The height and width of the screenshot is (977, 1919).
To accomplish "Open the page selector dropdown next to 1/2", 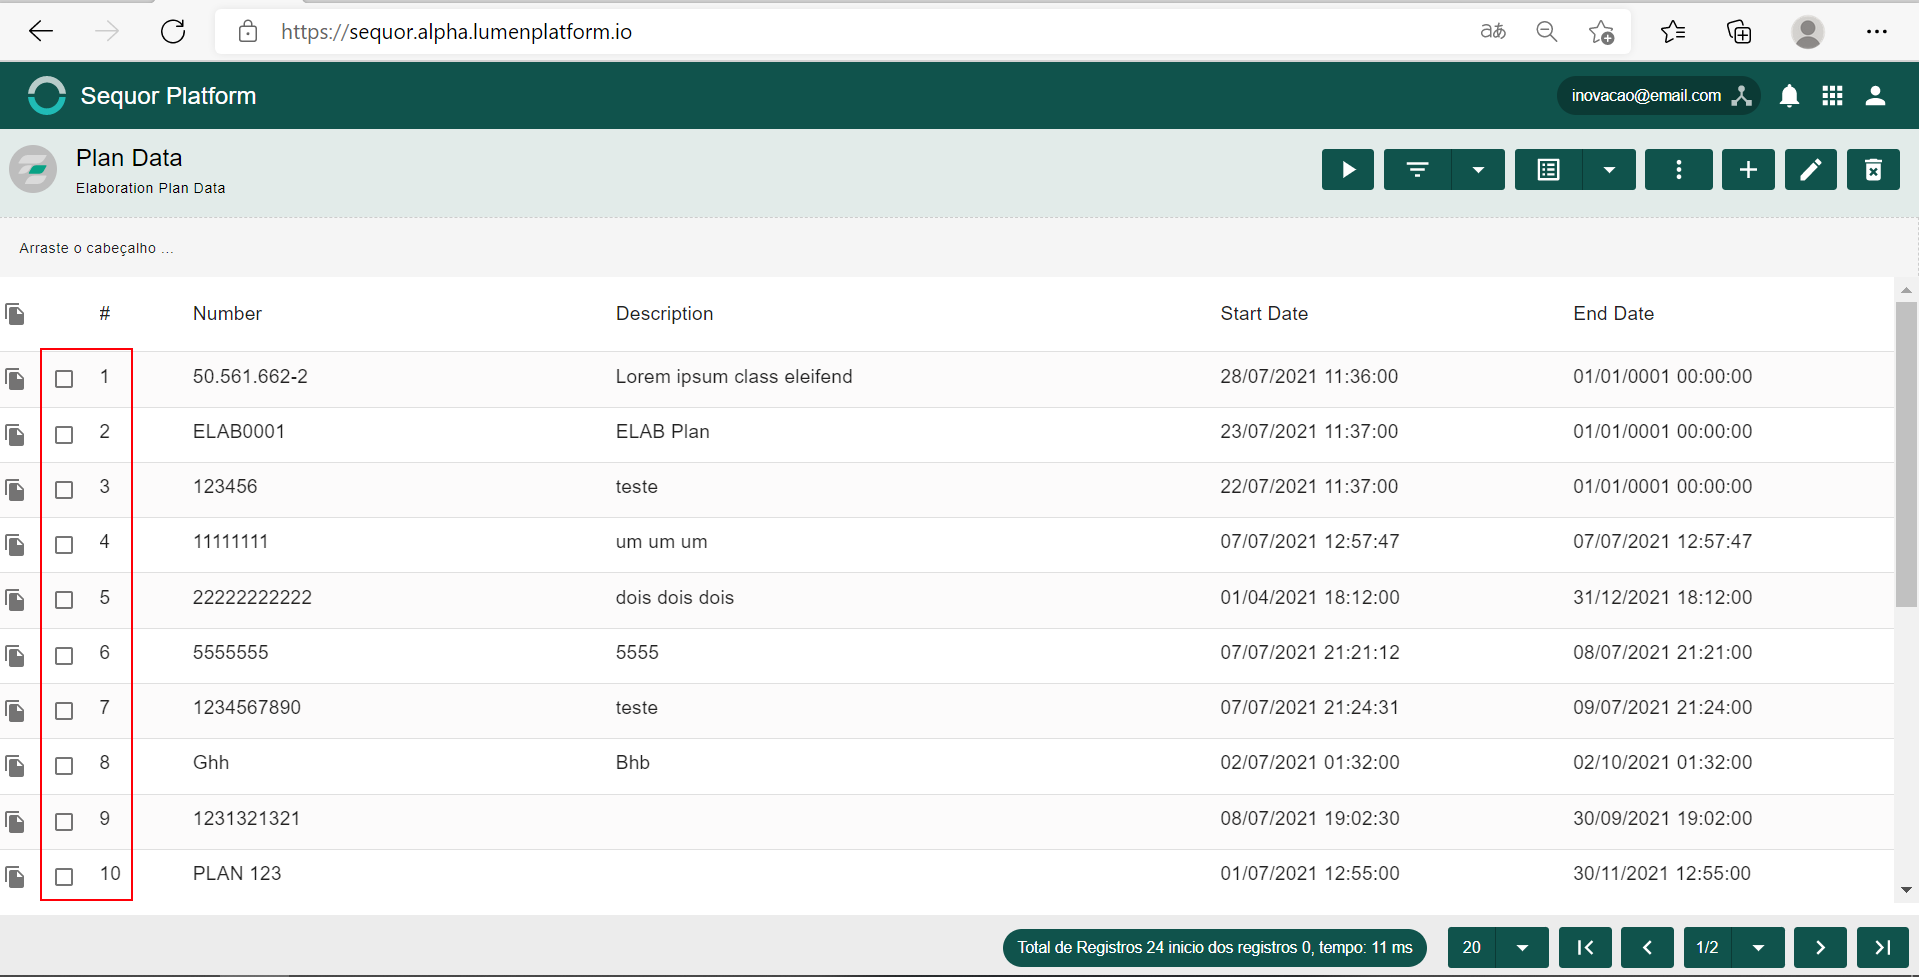I will coord(1758,948).
